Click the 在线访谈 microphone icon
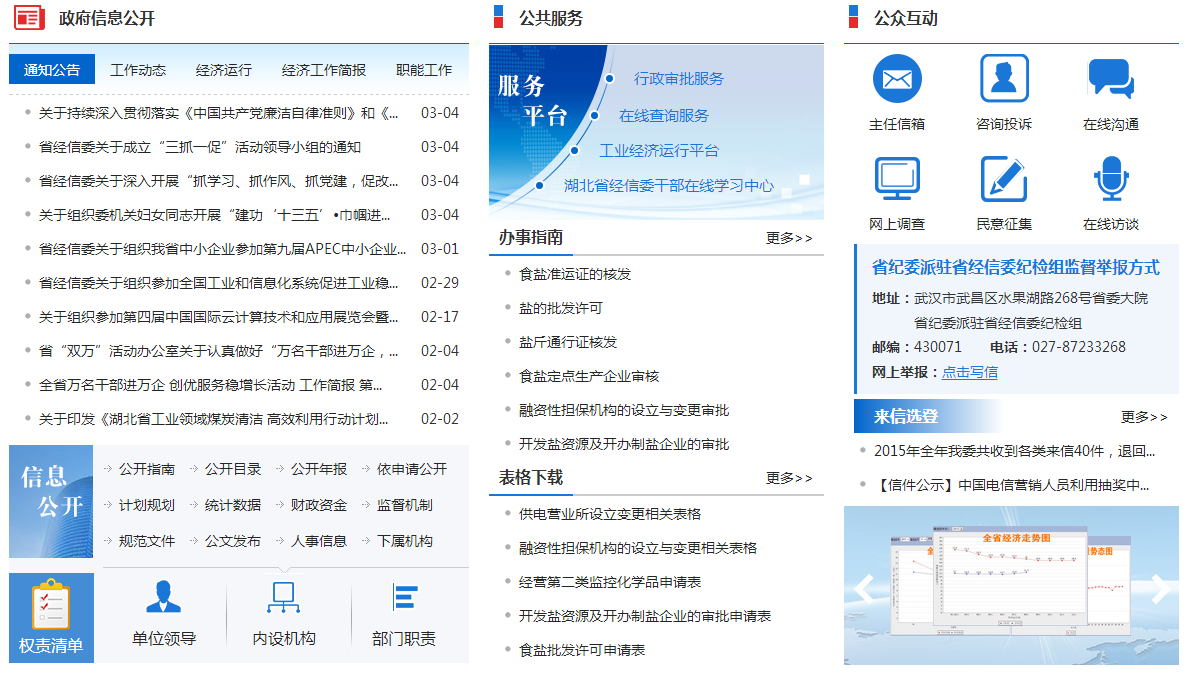This screenshot has width=1187, height=675. tap(1110, 179)
